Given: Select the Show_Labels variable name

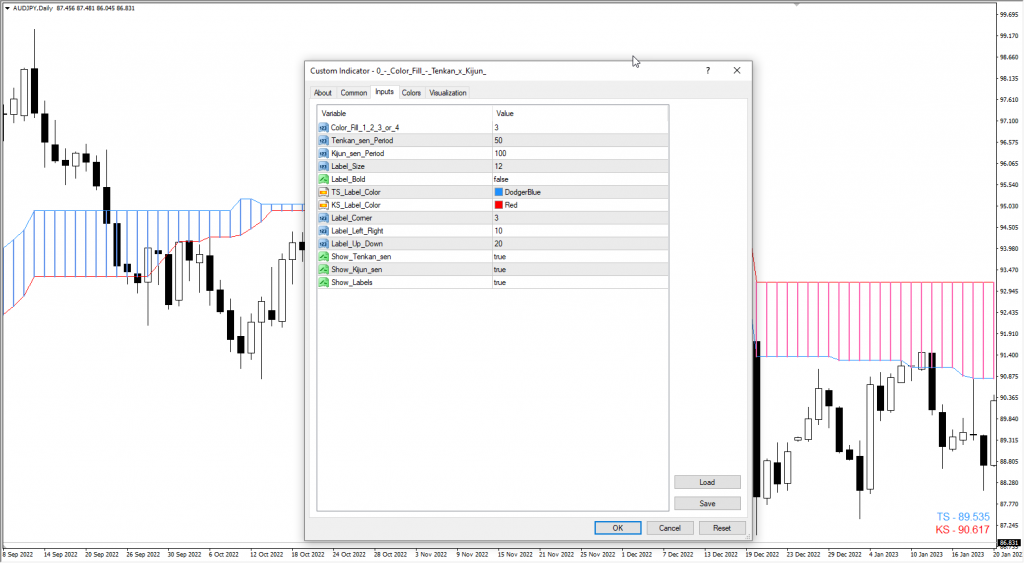Looking at the screenshot, I should tap(351, 282).
